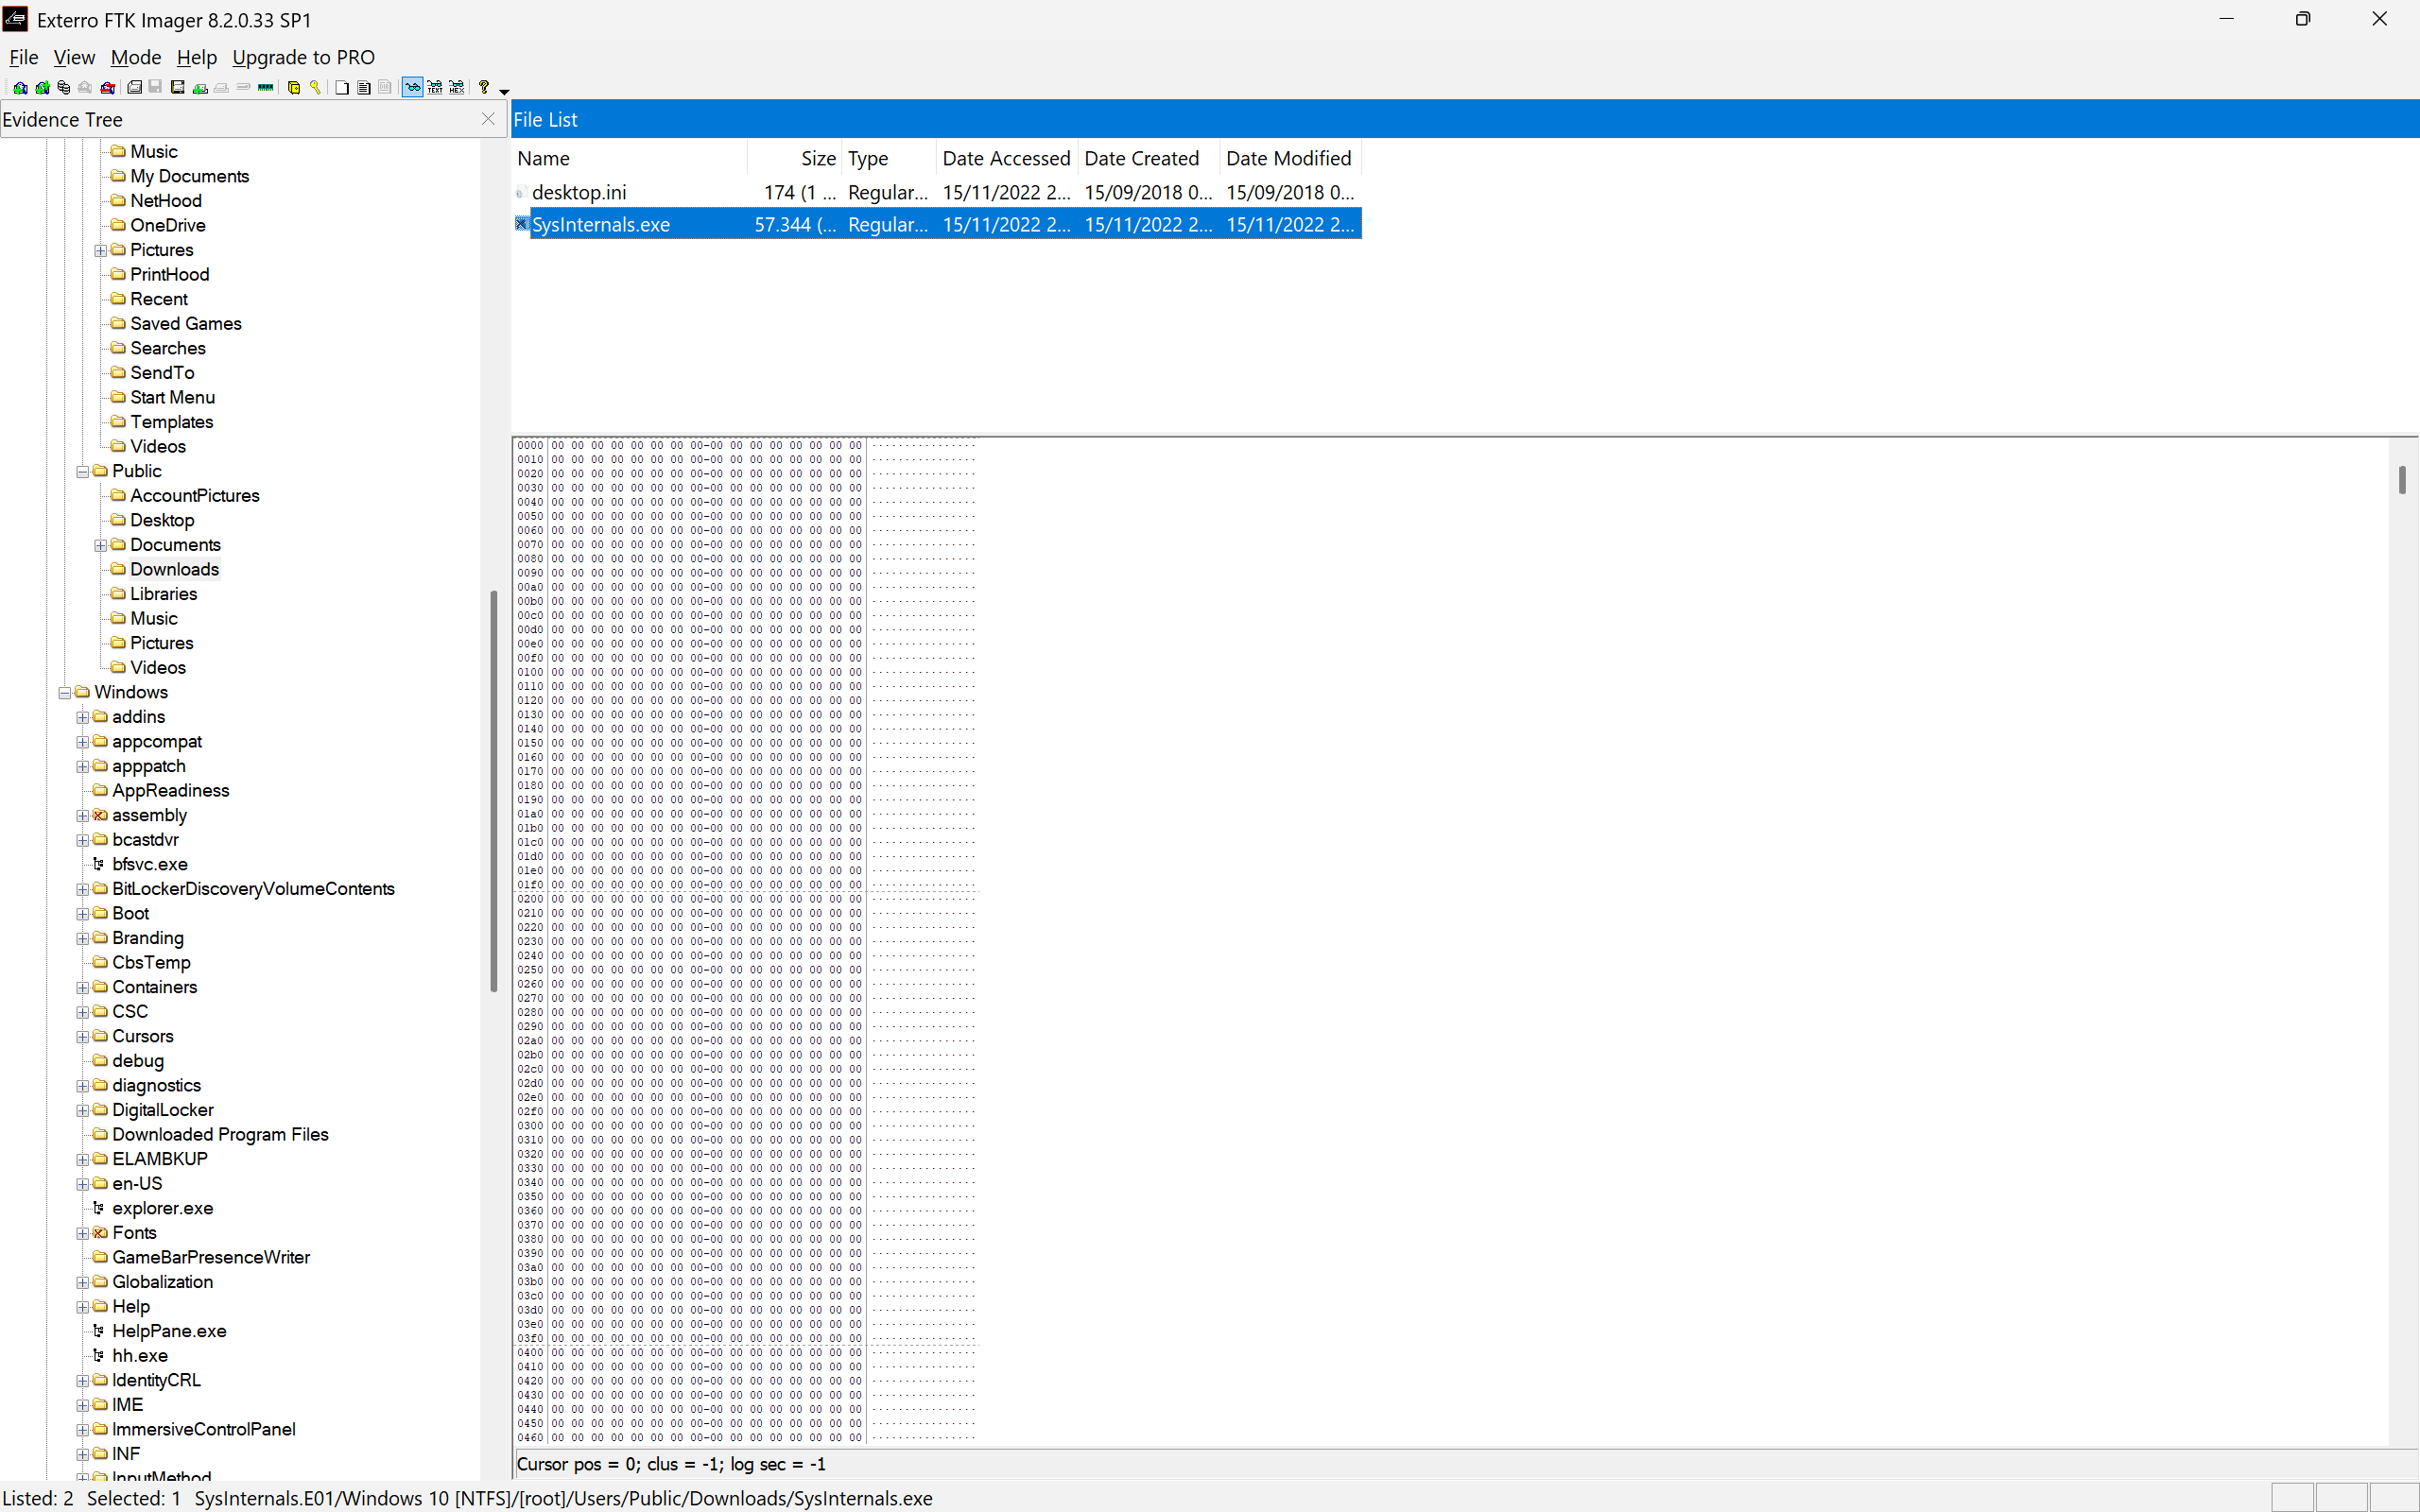The image size is (2420, 1512).
Task: Click the Detect EFS Encryption key icon
Action: [315, 88]
